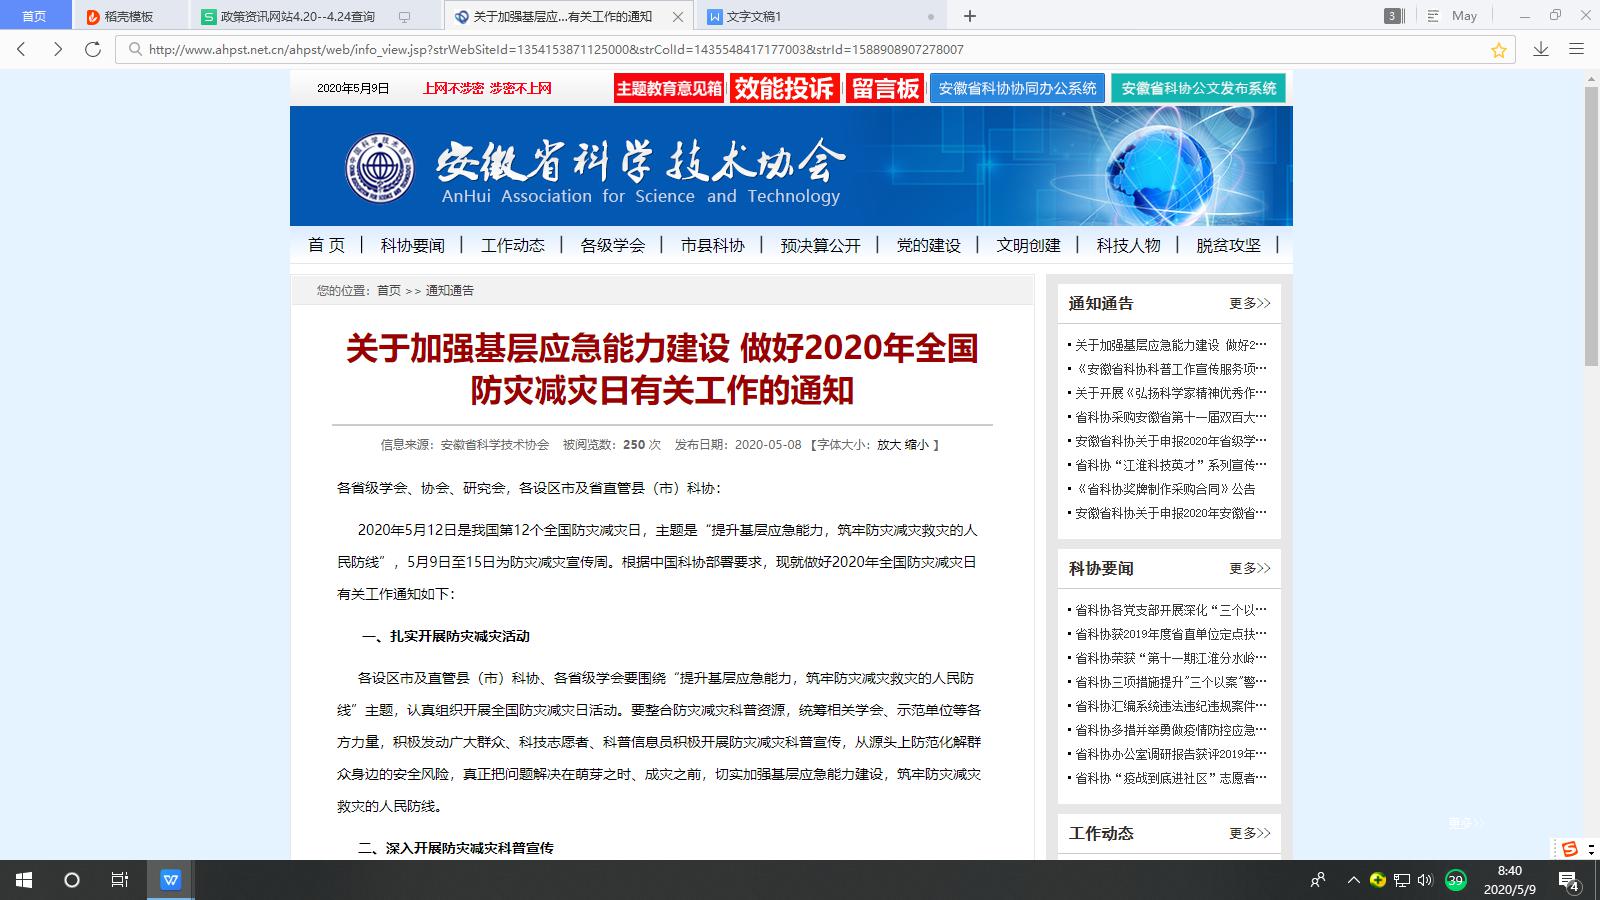Click the address bar URL field
The height and width of the screenshot is (900, 1600).
pyautogui.click(x=815, y=49)
